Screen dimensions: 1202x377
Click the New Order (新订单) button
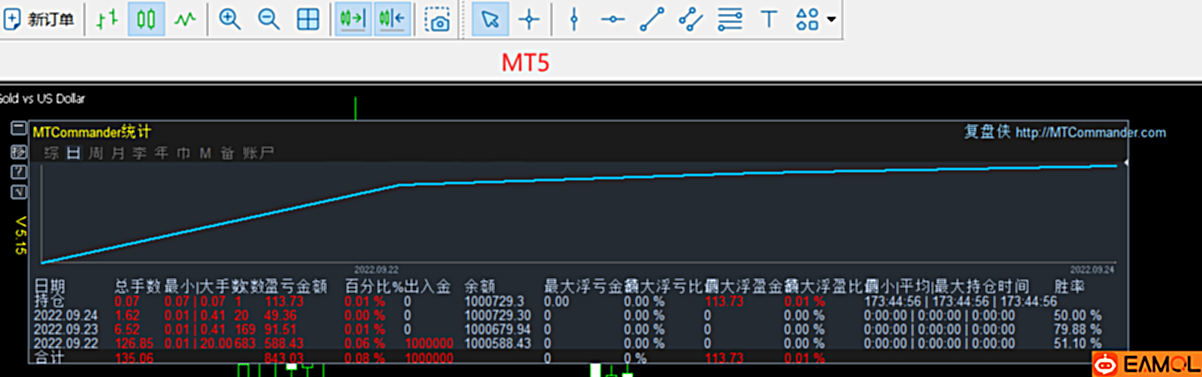coord(39,19)
